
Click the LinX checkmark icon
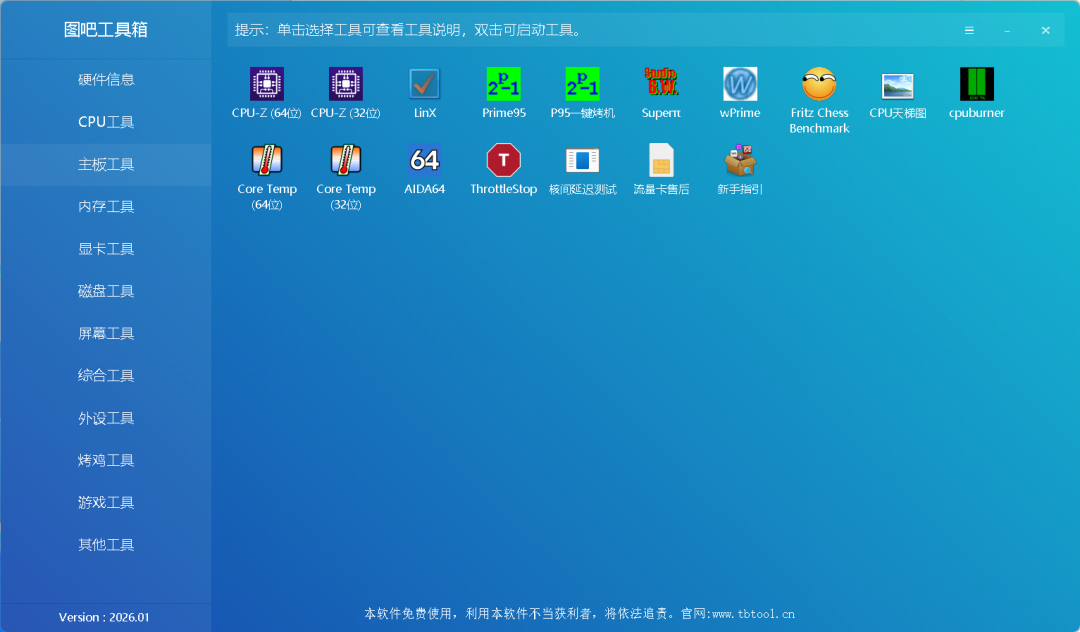click(424, 84)
